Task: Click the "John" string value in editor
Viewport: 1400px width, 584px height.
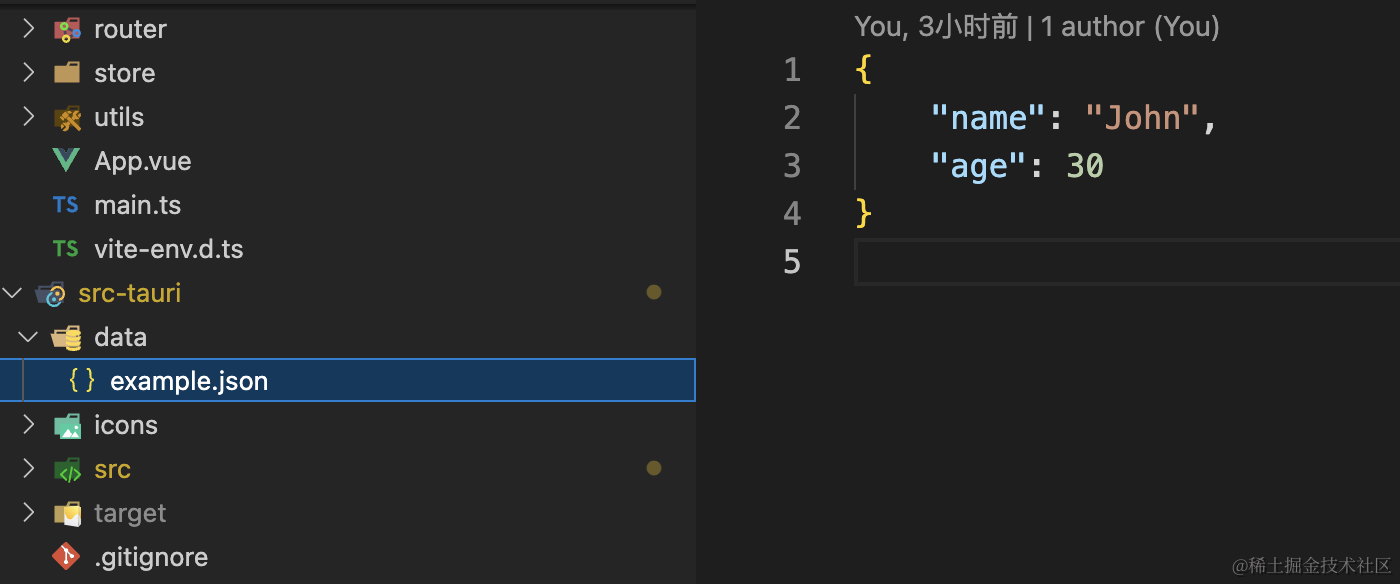Action: click(1142, 118)
